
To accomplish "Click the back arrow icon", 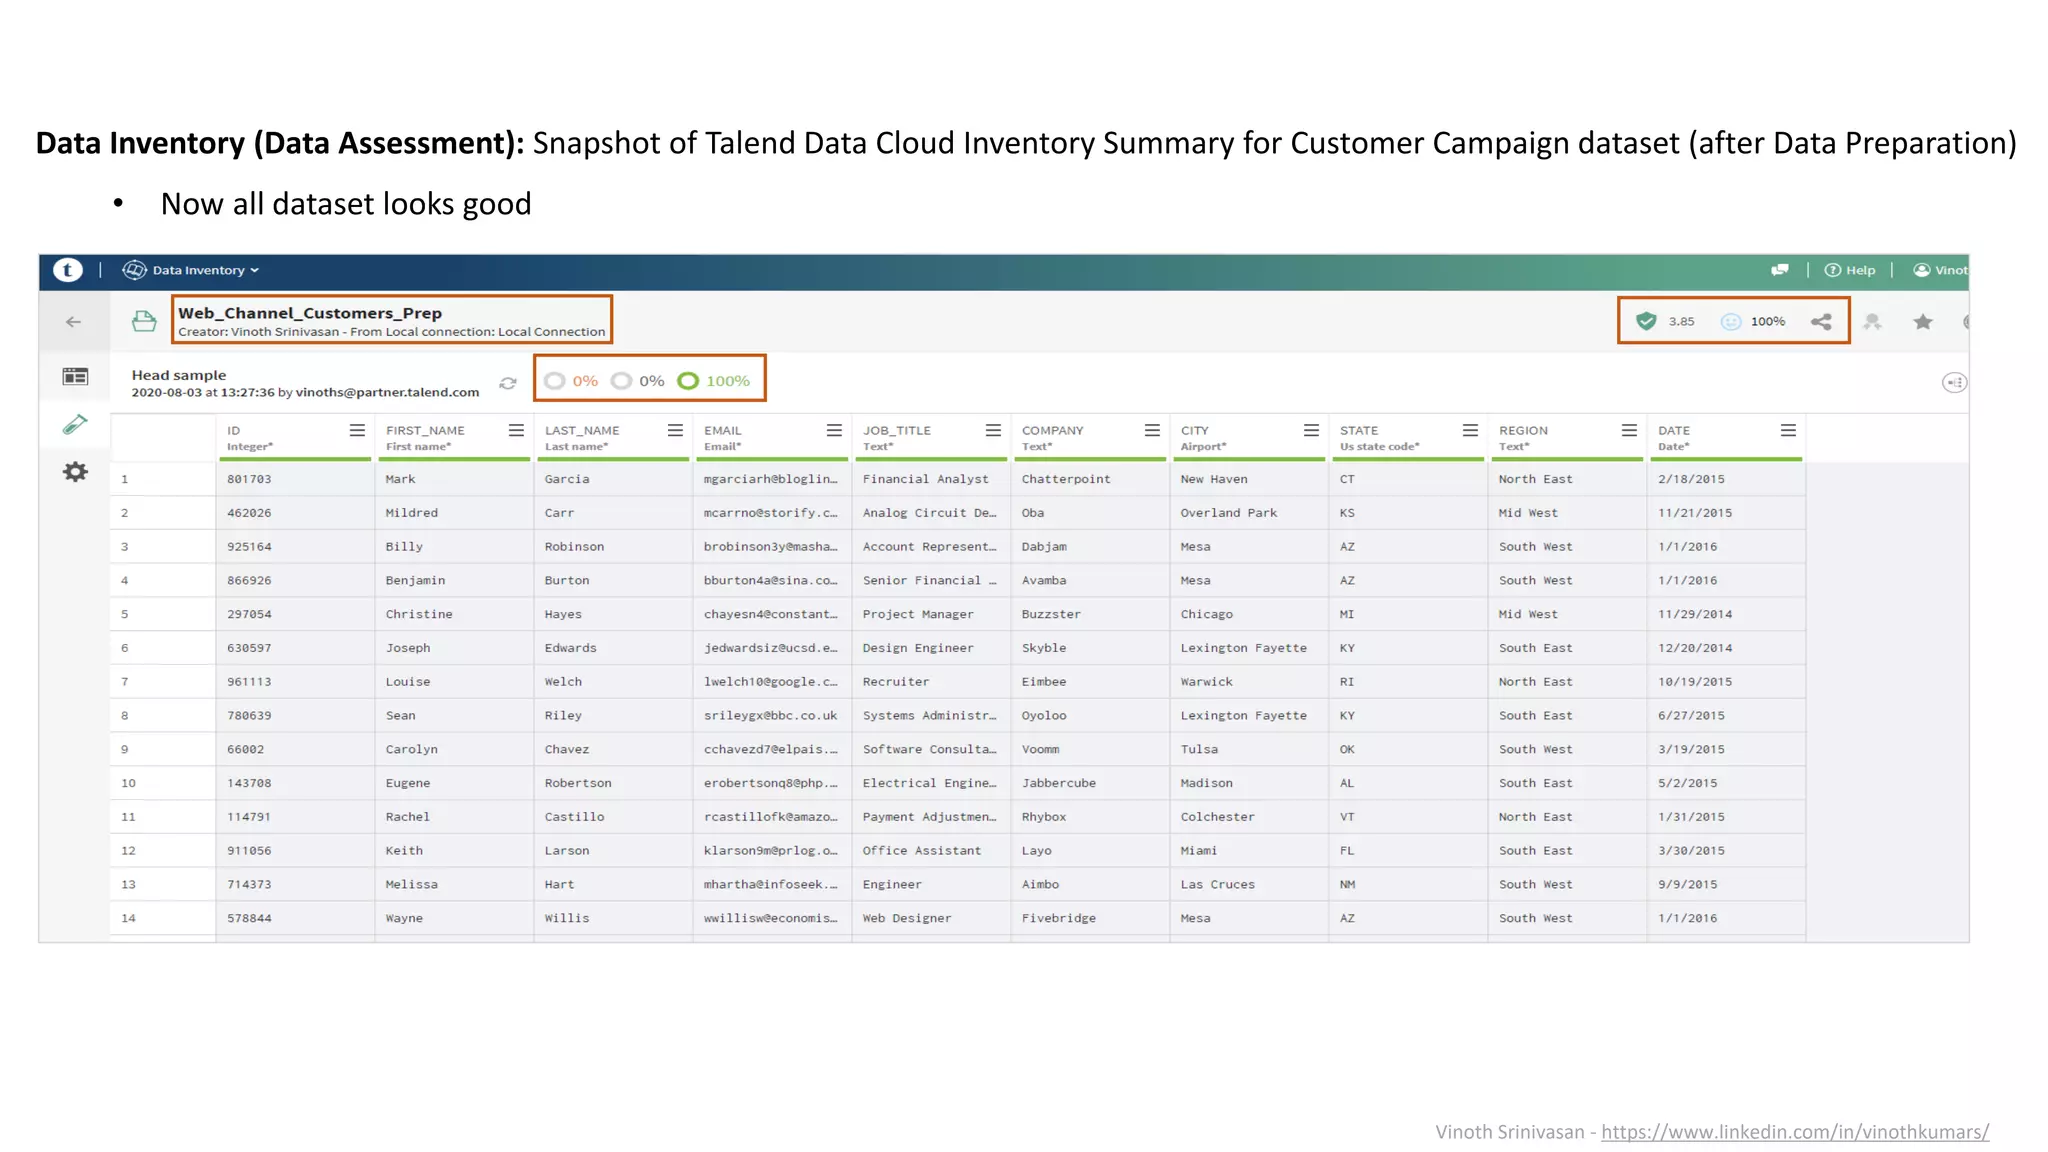I will click(73, 322).
